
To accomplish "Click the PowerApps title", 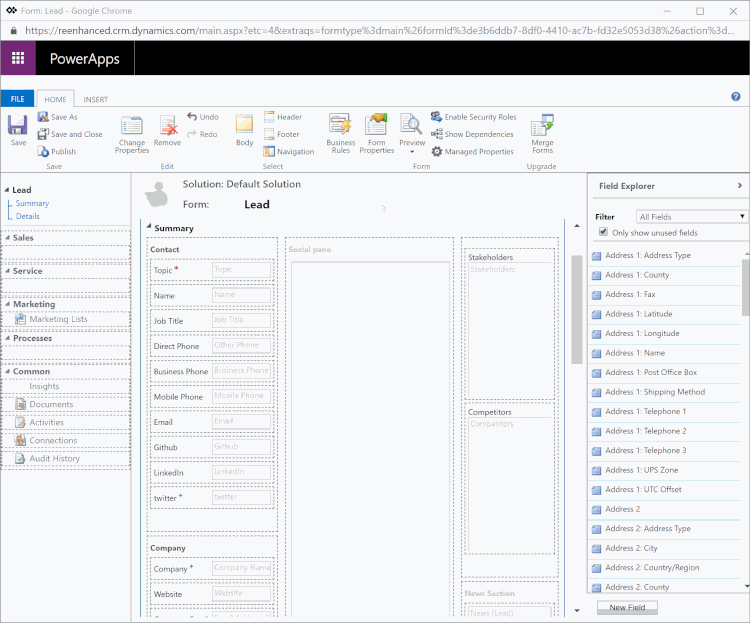I will pyautogui.click(x=85, y=58).
